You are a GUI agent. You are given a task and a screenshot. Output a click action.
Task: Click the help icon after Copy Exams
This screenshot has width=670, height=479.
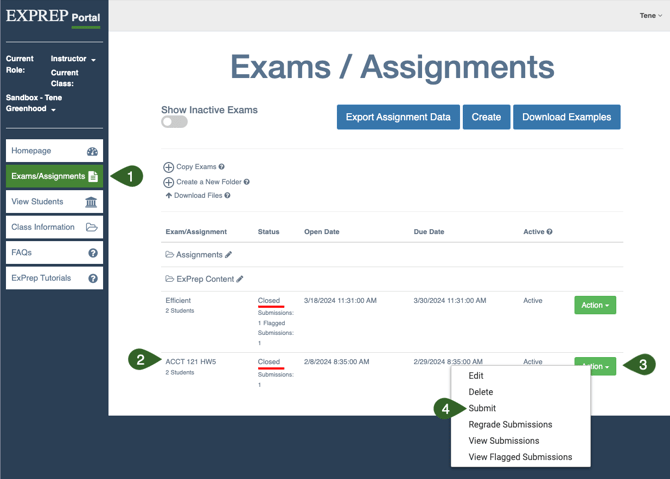pos(221,167)
